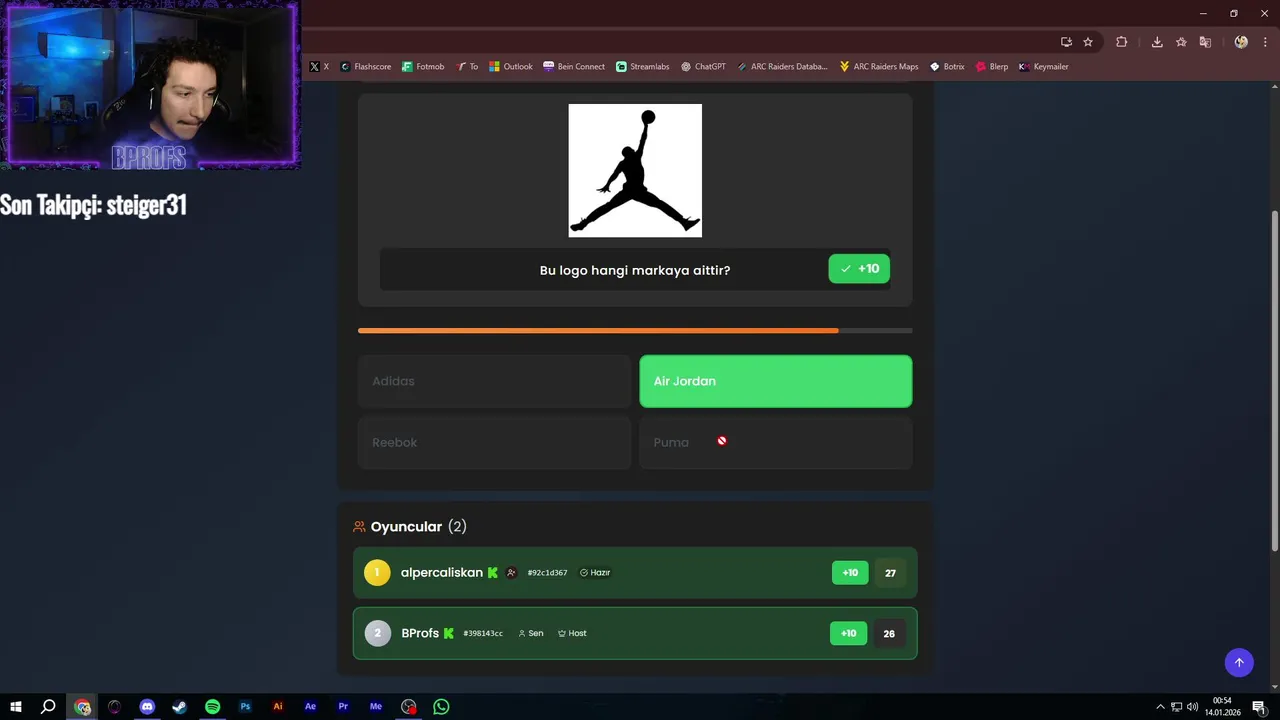
Task: Click the orange question timer bar
Action: coord(635,330)
